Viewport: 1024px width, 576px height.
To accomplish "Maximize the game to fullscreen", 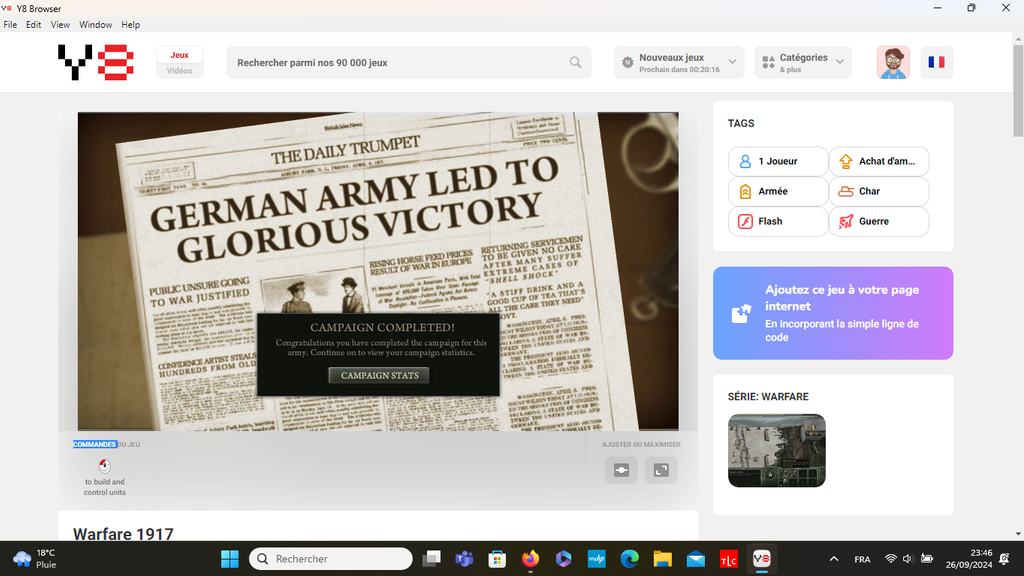I will coord(661,470).
